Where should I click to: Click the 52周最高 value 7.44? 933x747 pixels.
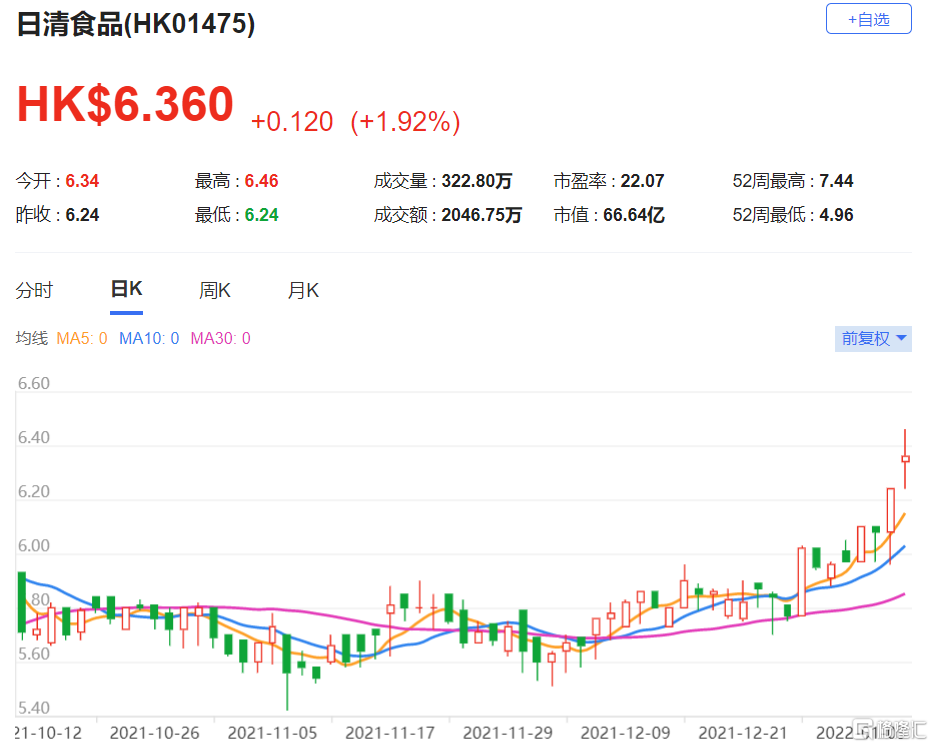(x=836, y=181)
